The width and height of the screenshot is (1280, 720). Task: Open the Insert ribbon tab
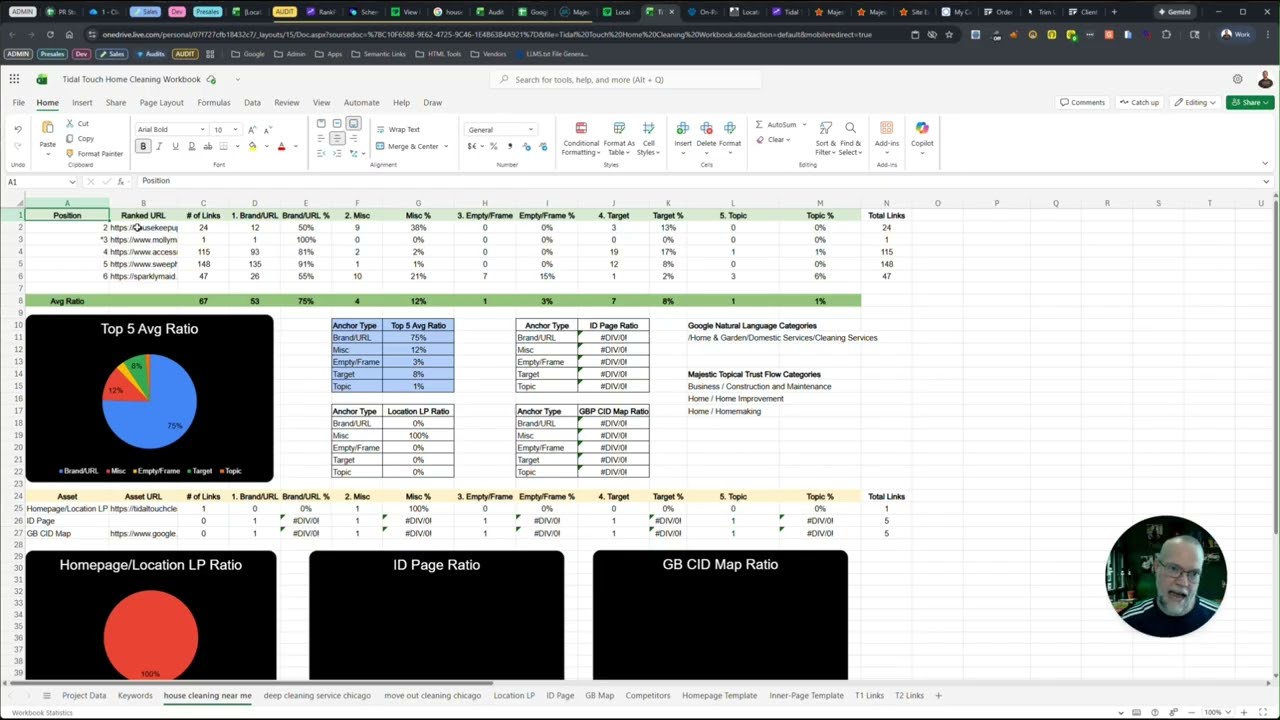click(x=82, y=102)
